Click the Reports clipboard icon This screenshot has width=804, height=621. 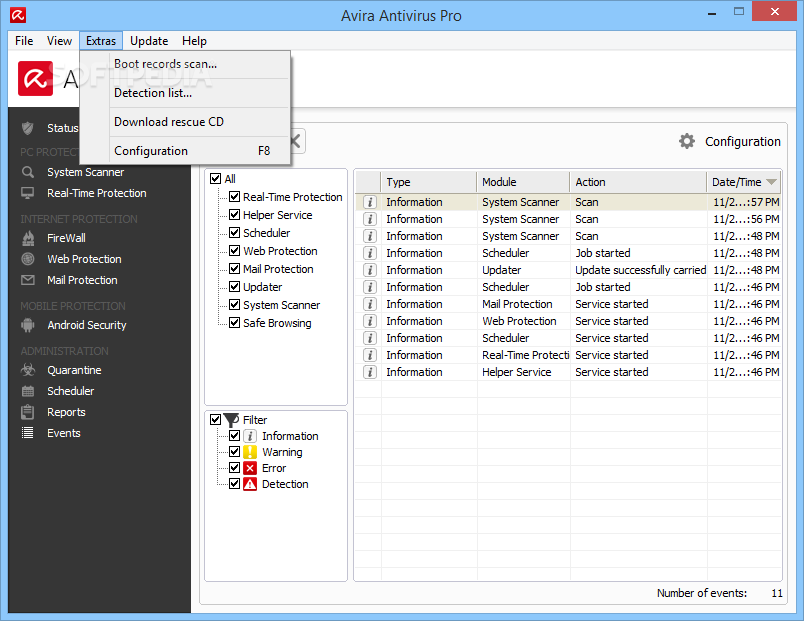28,412
